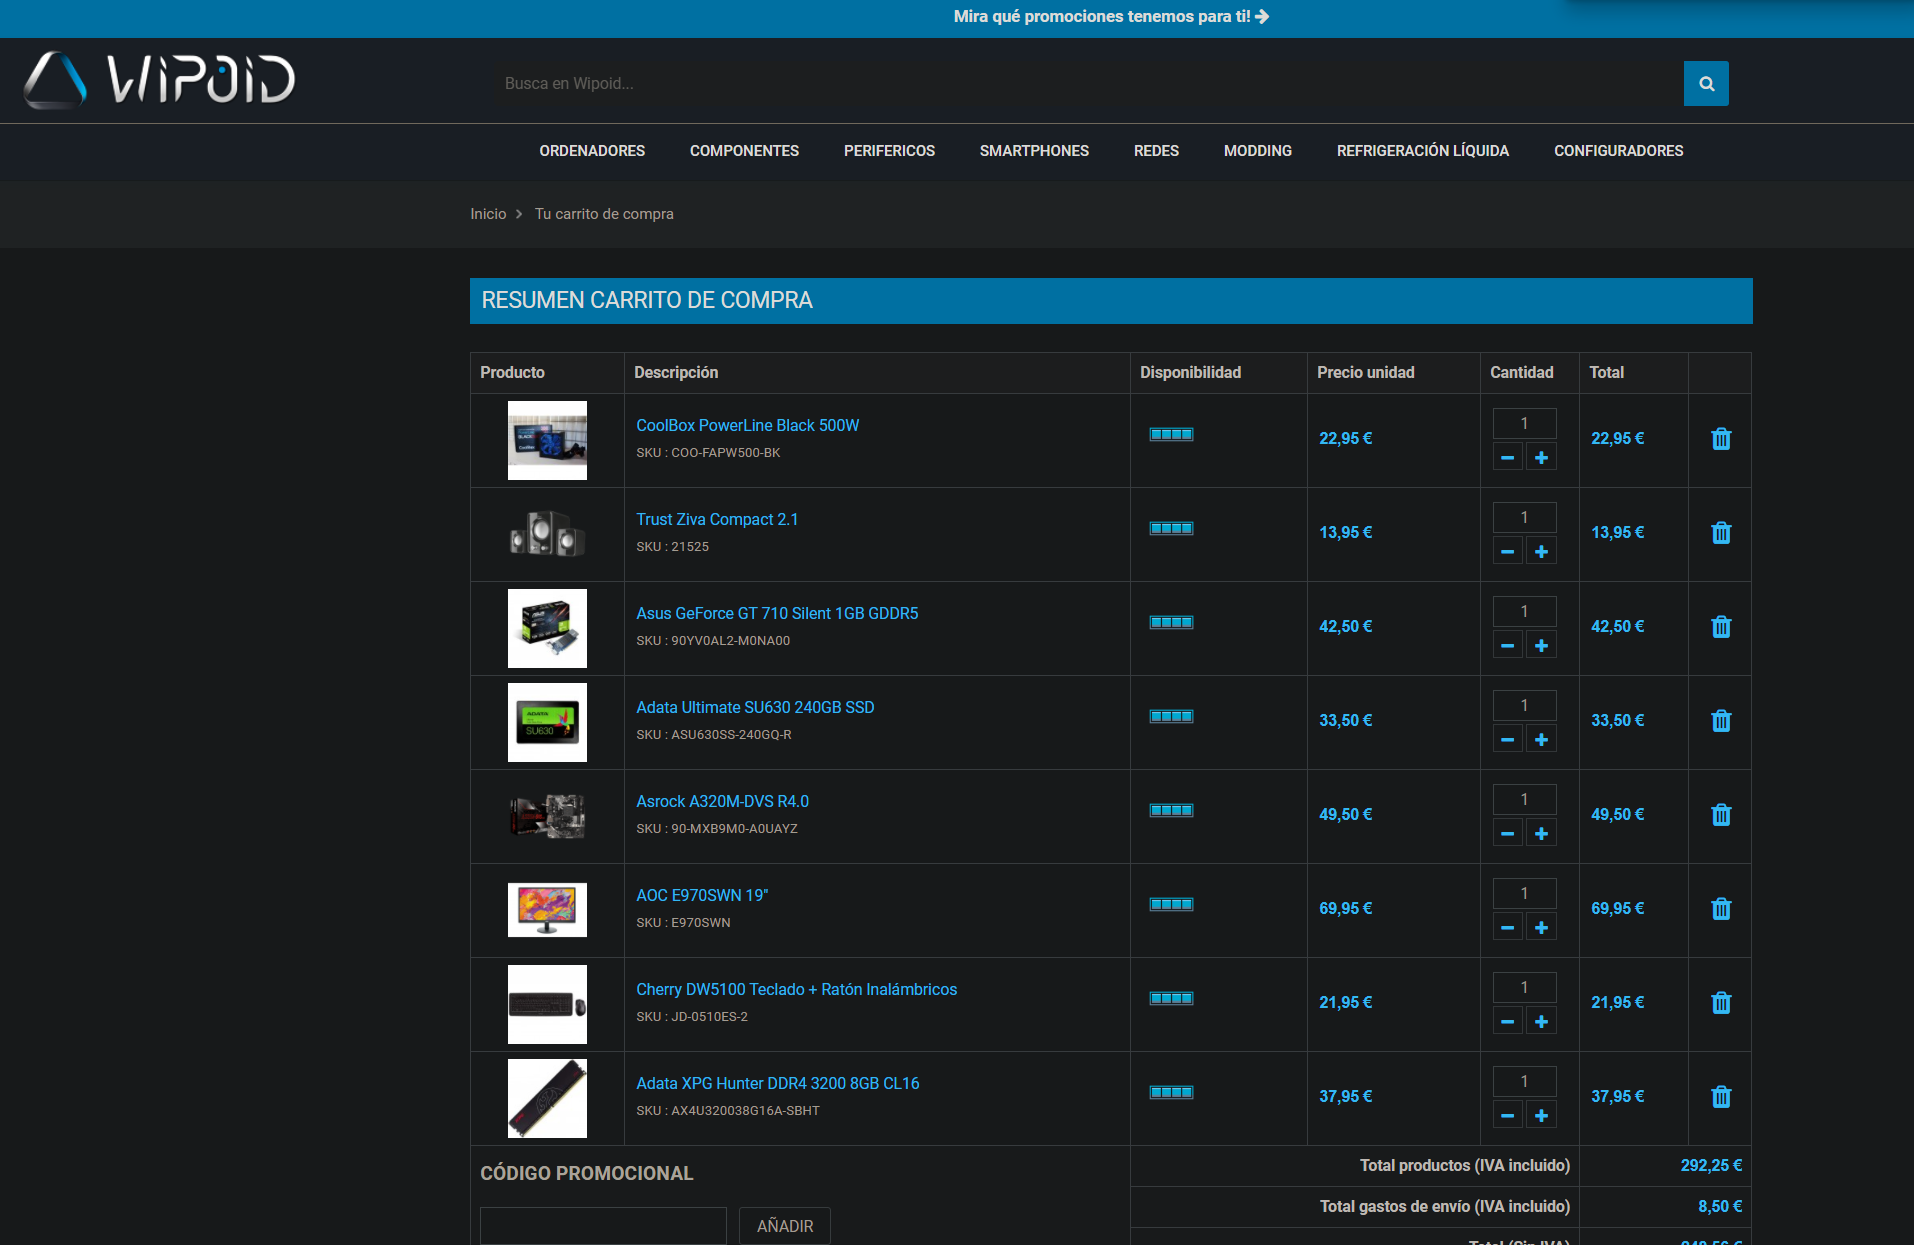This screenshot has height=1245, width=1914.
Task: Go to Inicio breadcrumb
Action: 488,214
